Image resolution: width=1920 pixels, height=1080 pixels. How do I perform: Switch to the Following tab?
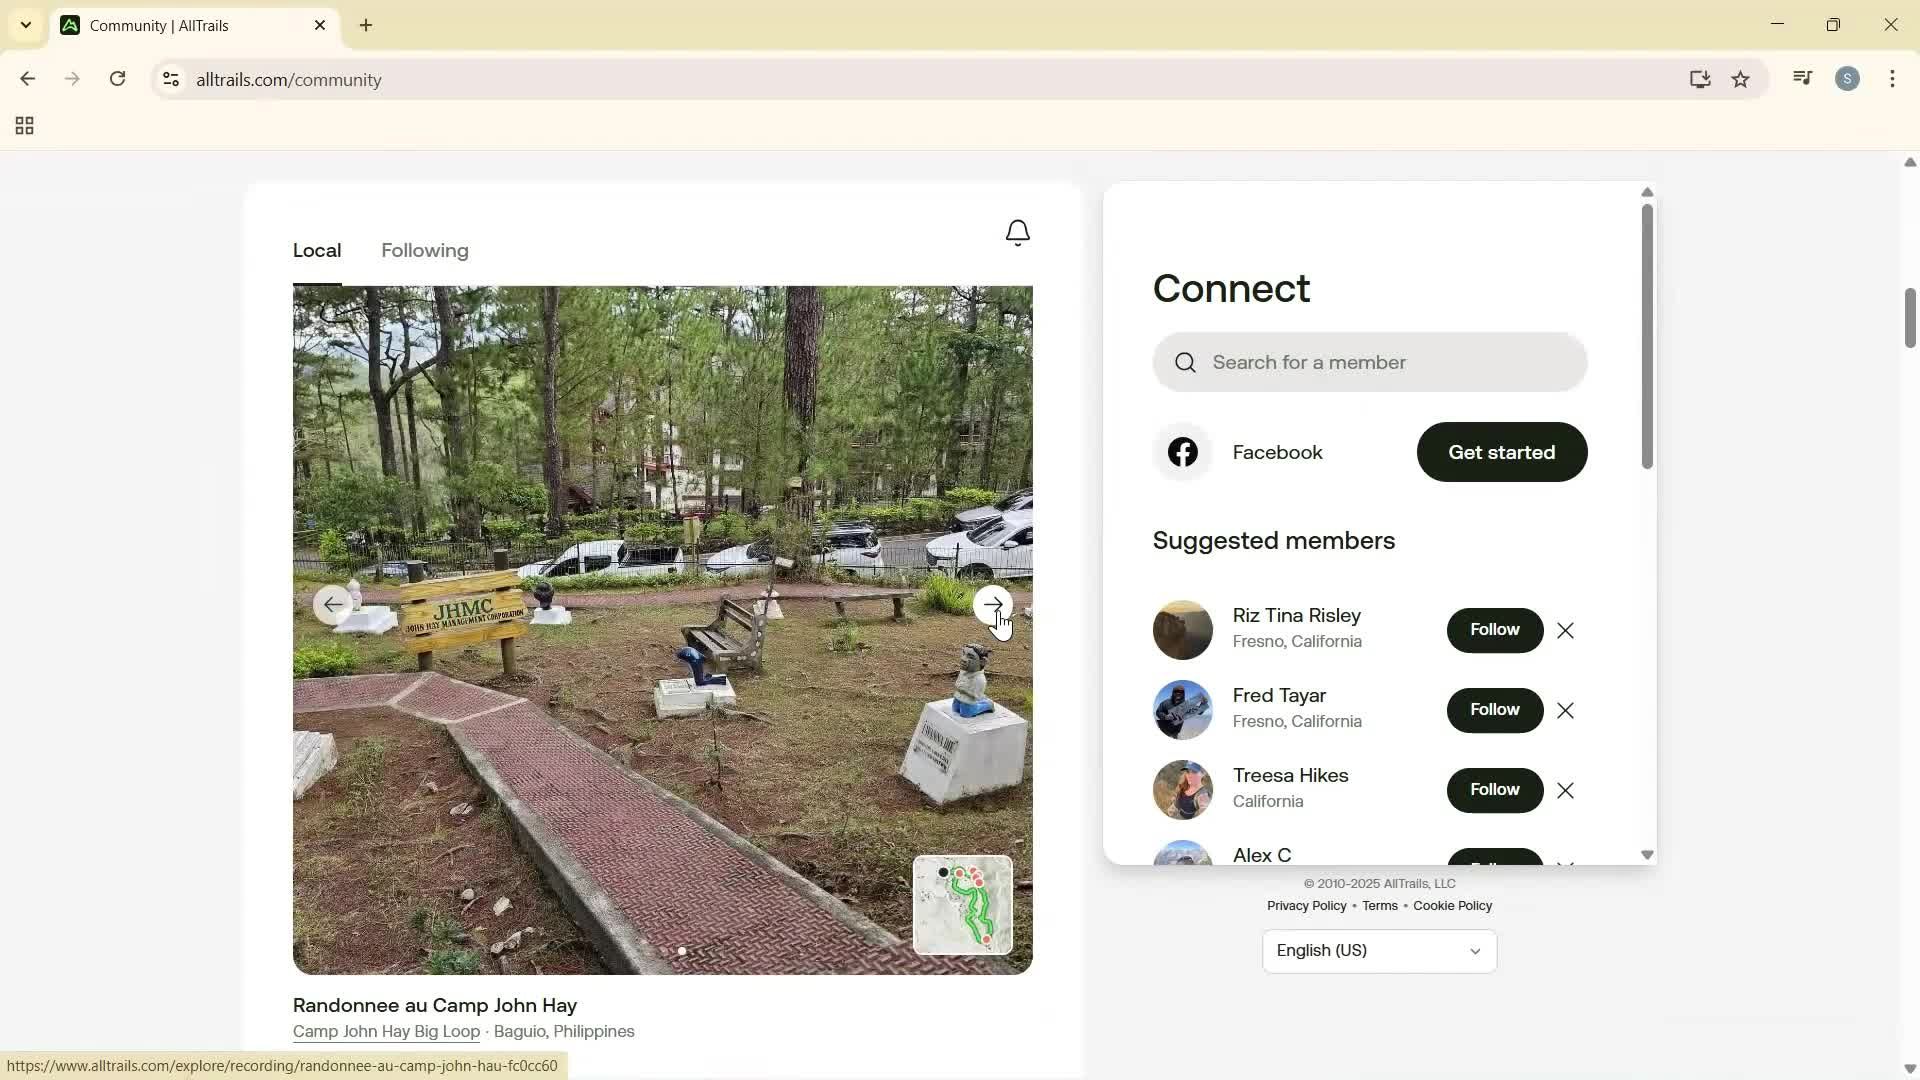(424, 250)
